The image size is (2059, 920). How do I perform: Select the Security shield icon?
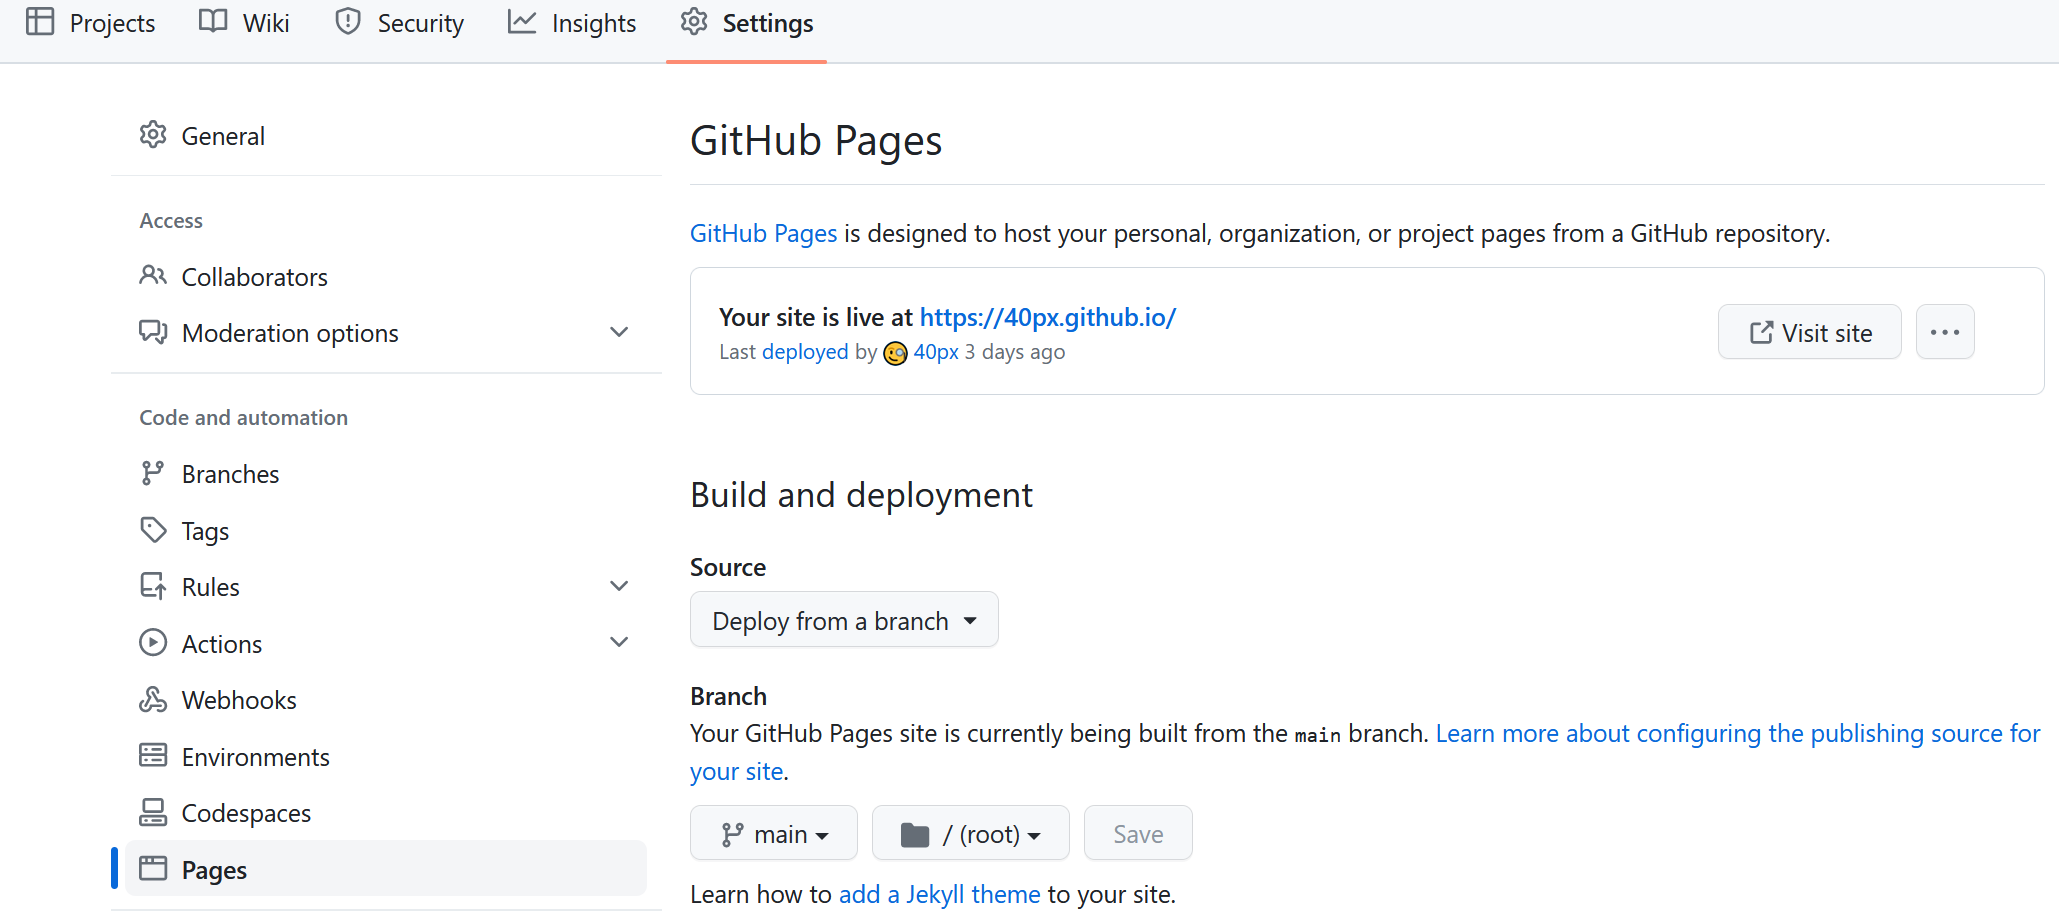click(347, 21)
